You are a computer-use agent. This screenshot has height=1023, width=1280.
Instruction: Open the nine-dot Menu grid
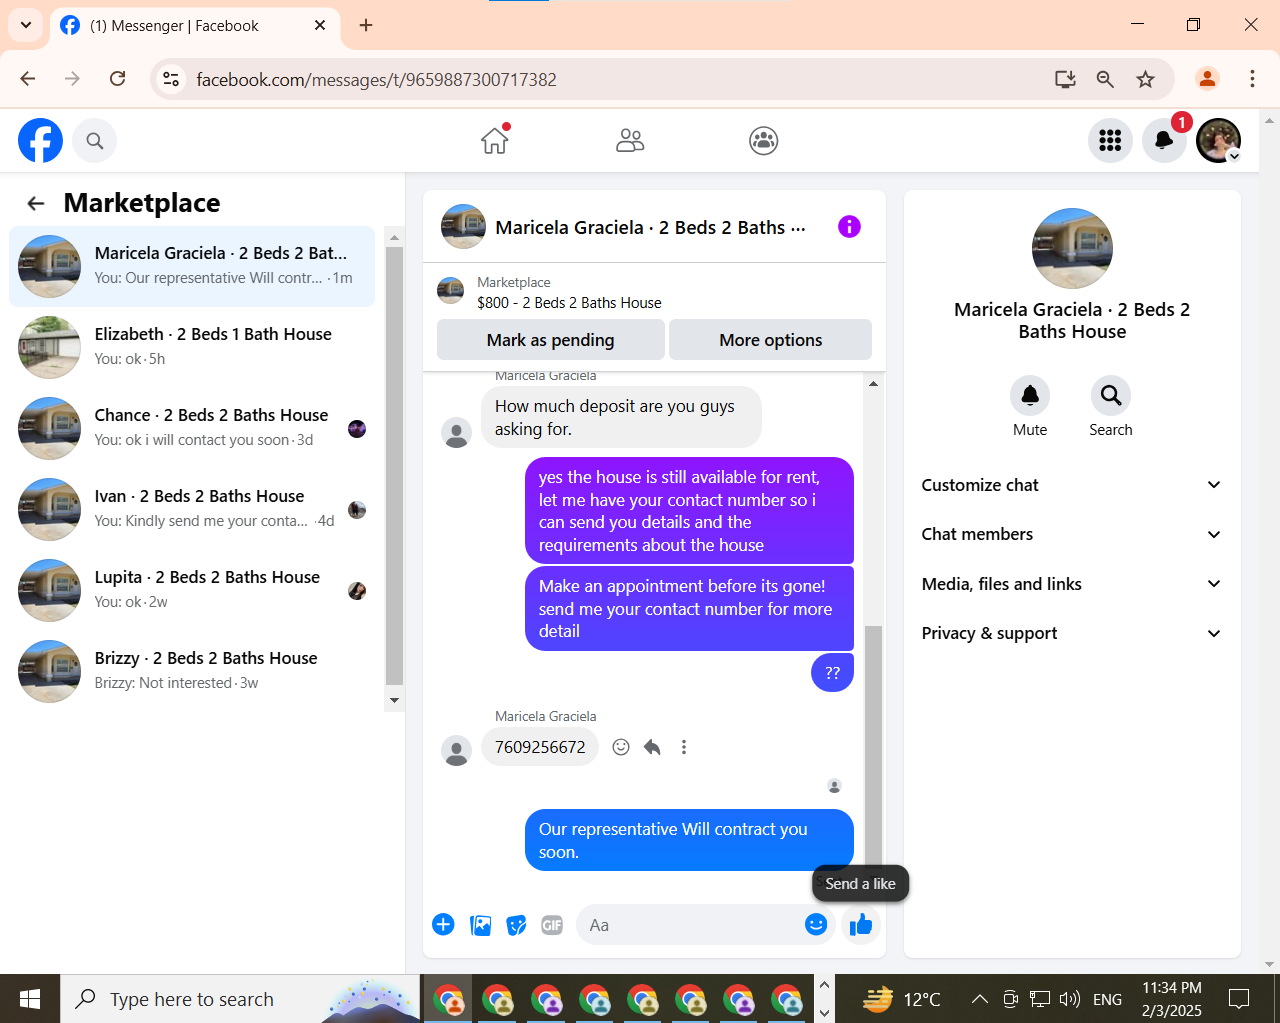(1110, 141)
